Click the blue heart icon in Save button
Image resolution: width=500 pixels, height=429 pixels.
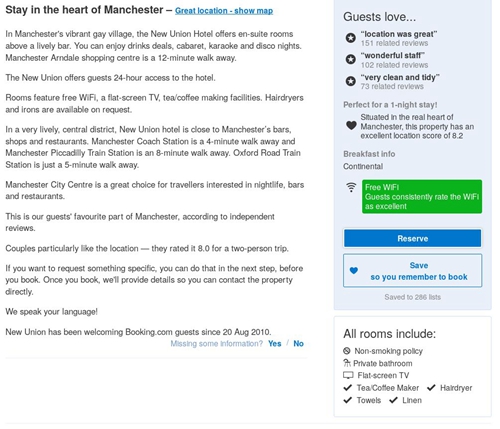pyautogui.click(x=354, y=271)
